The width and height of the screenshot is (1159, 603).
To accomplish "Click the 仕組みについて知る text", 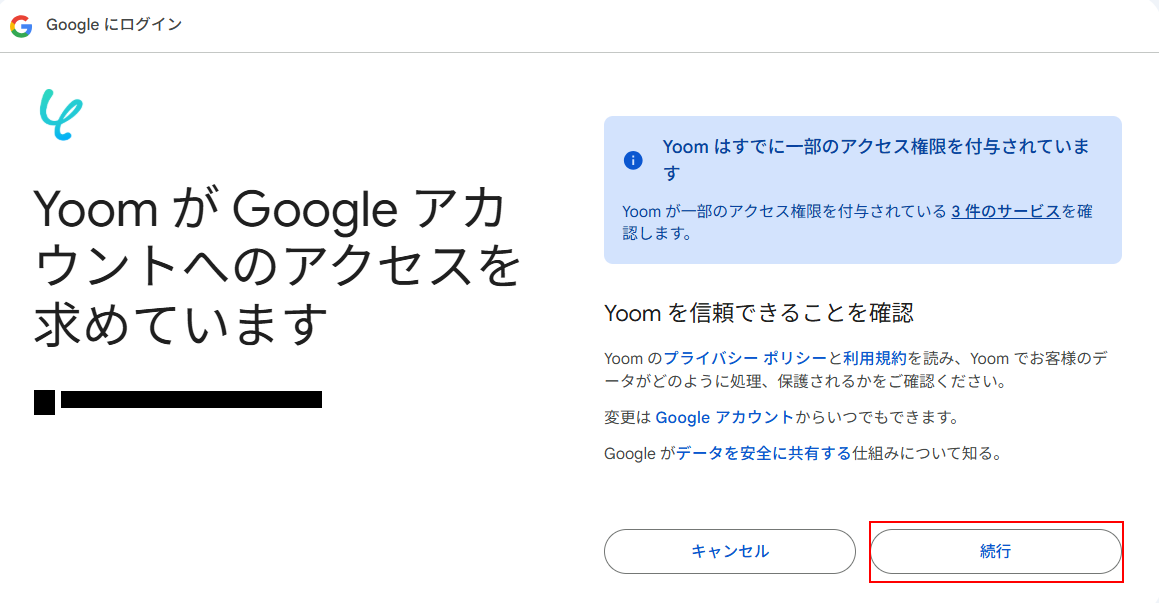I will click(x=925, y=453).
